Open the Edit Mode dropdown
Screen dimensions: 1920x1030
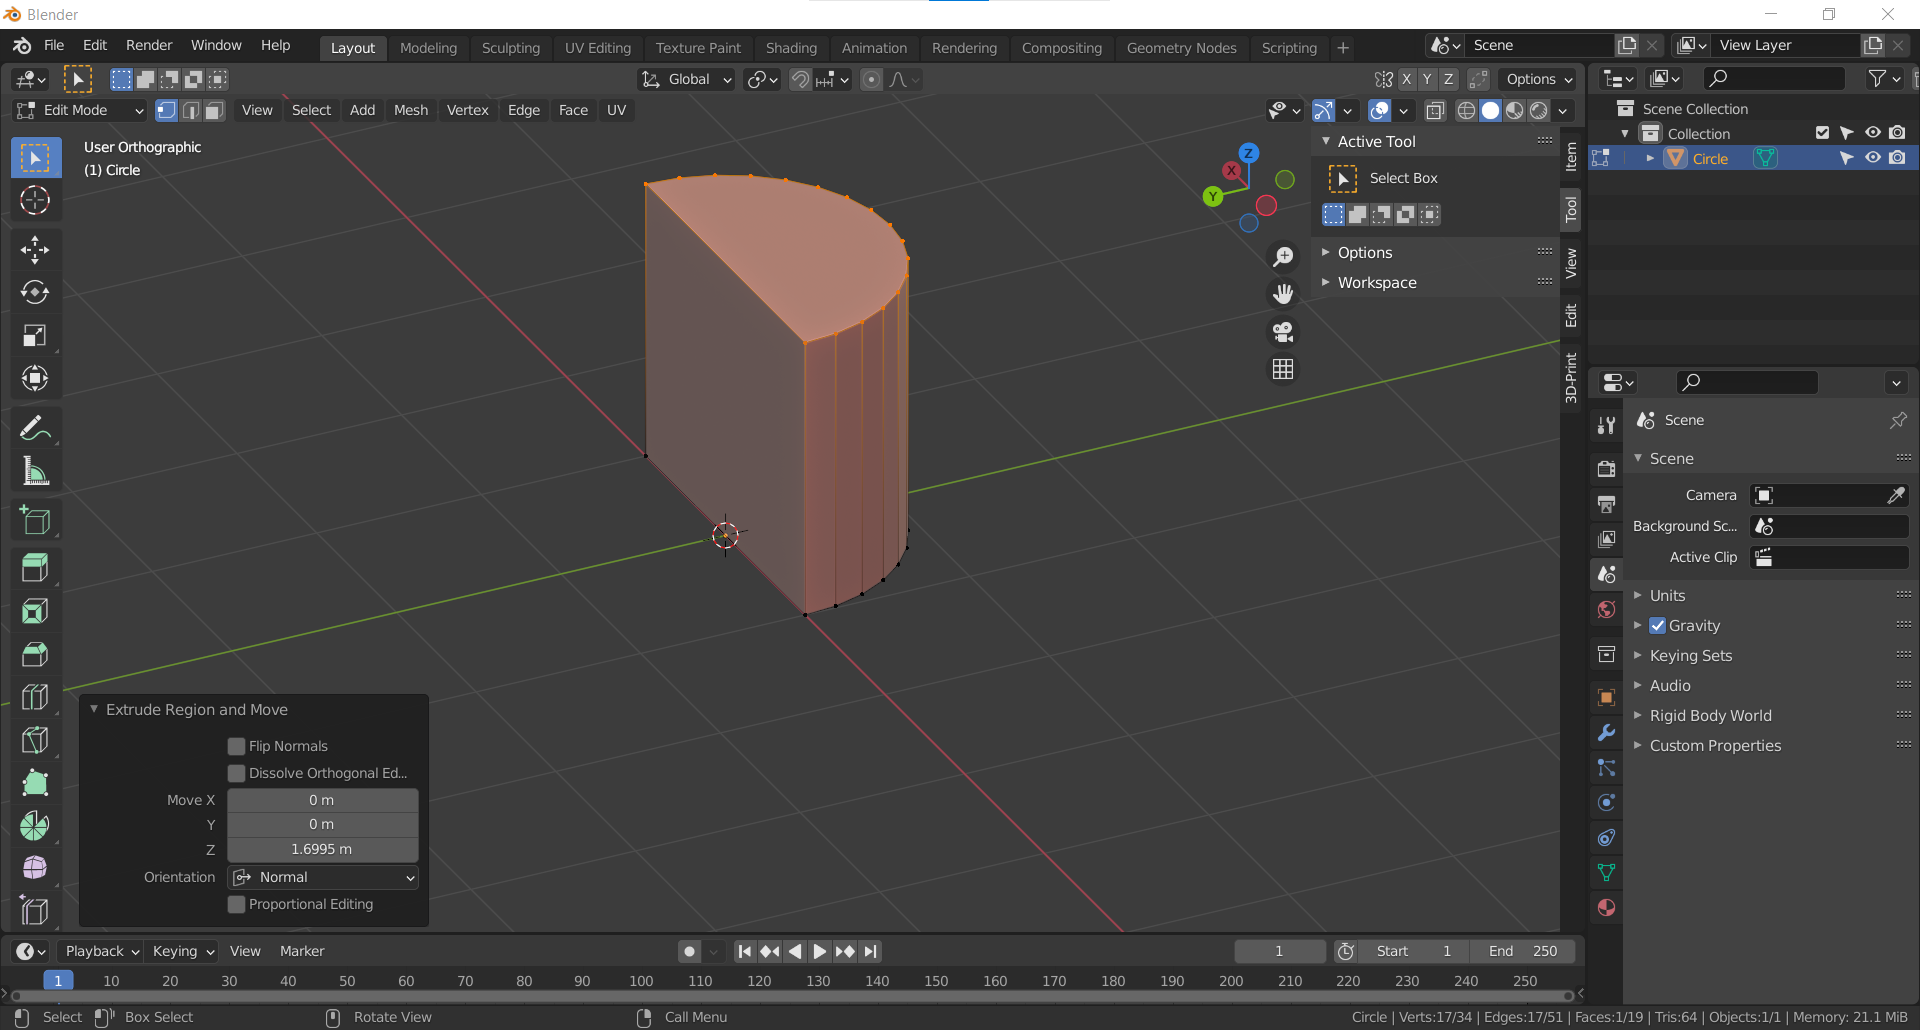coord(80,110)
